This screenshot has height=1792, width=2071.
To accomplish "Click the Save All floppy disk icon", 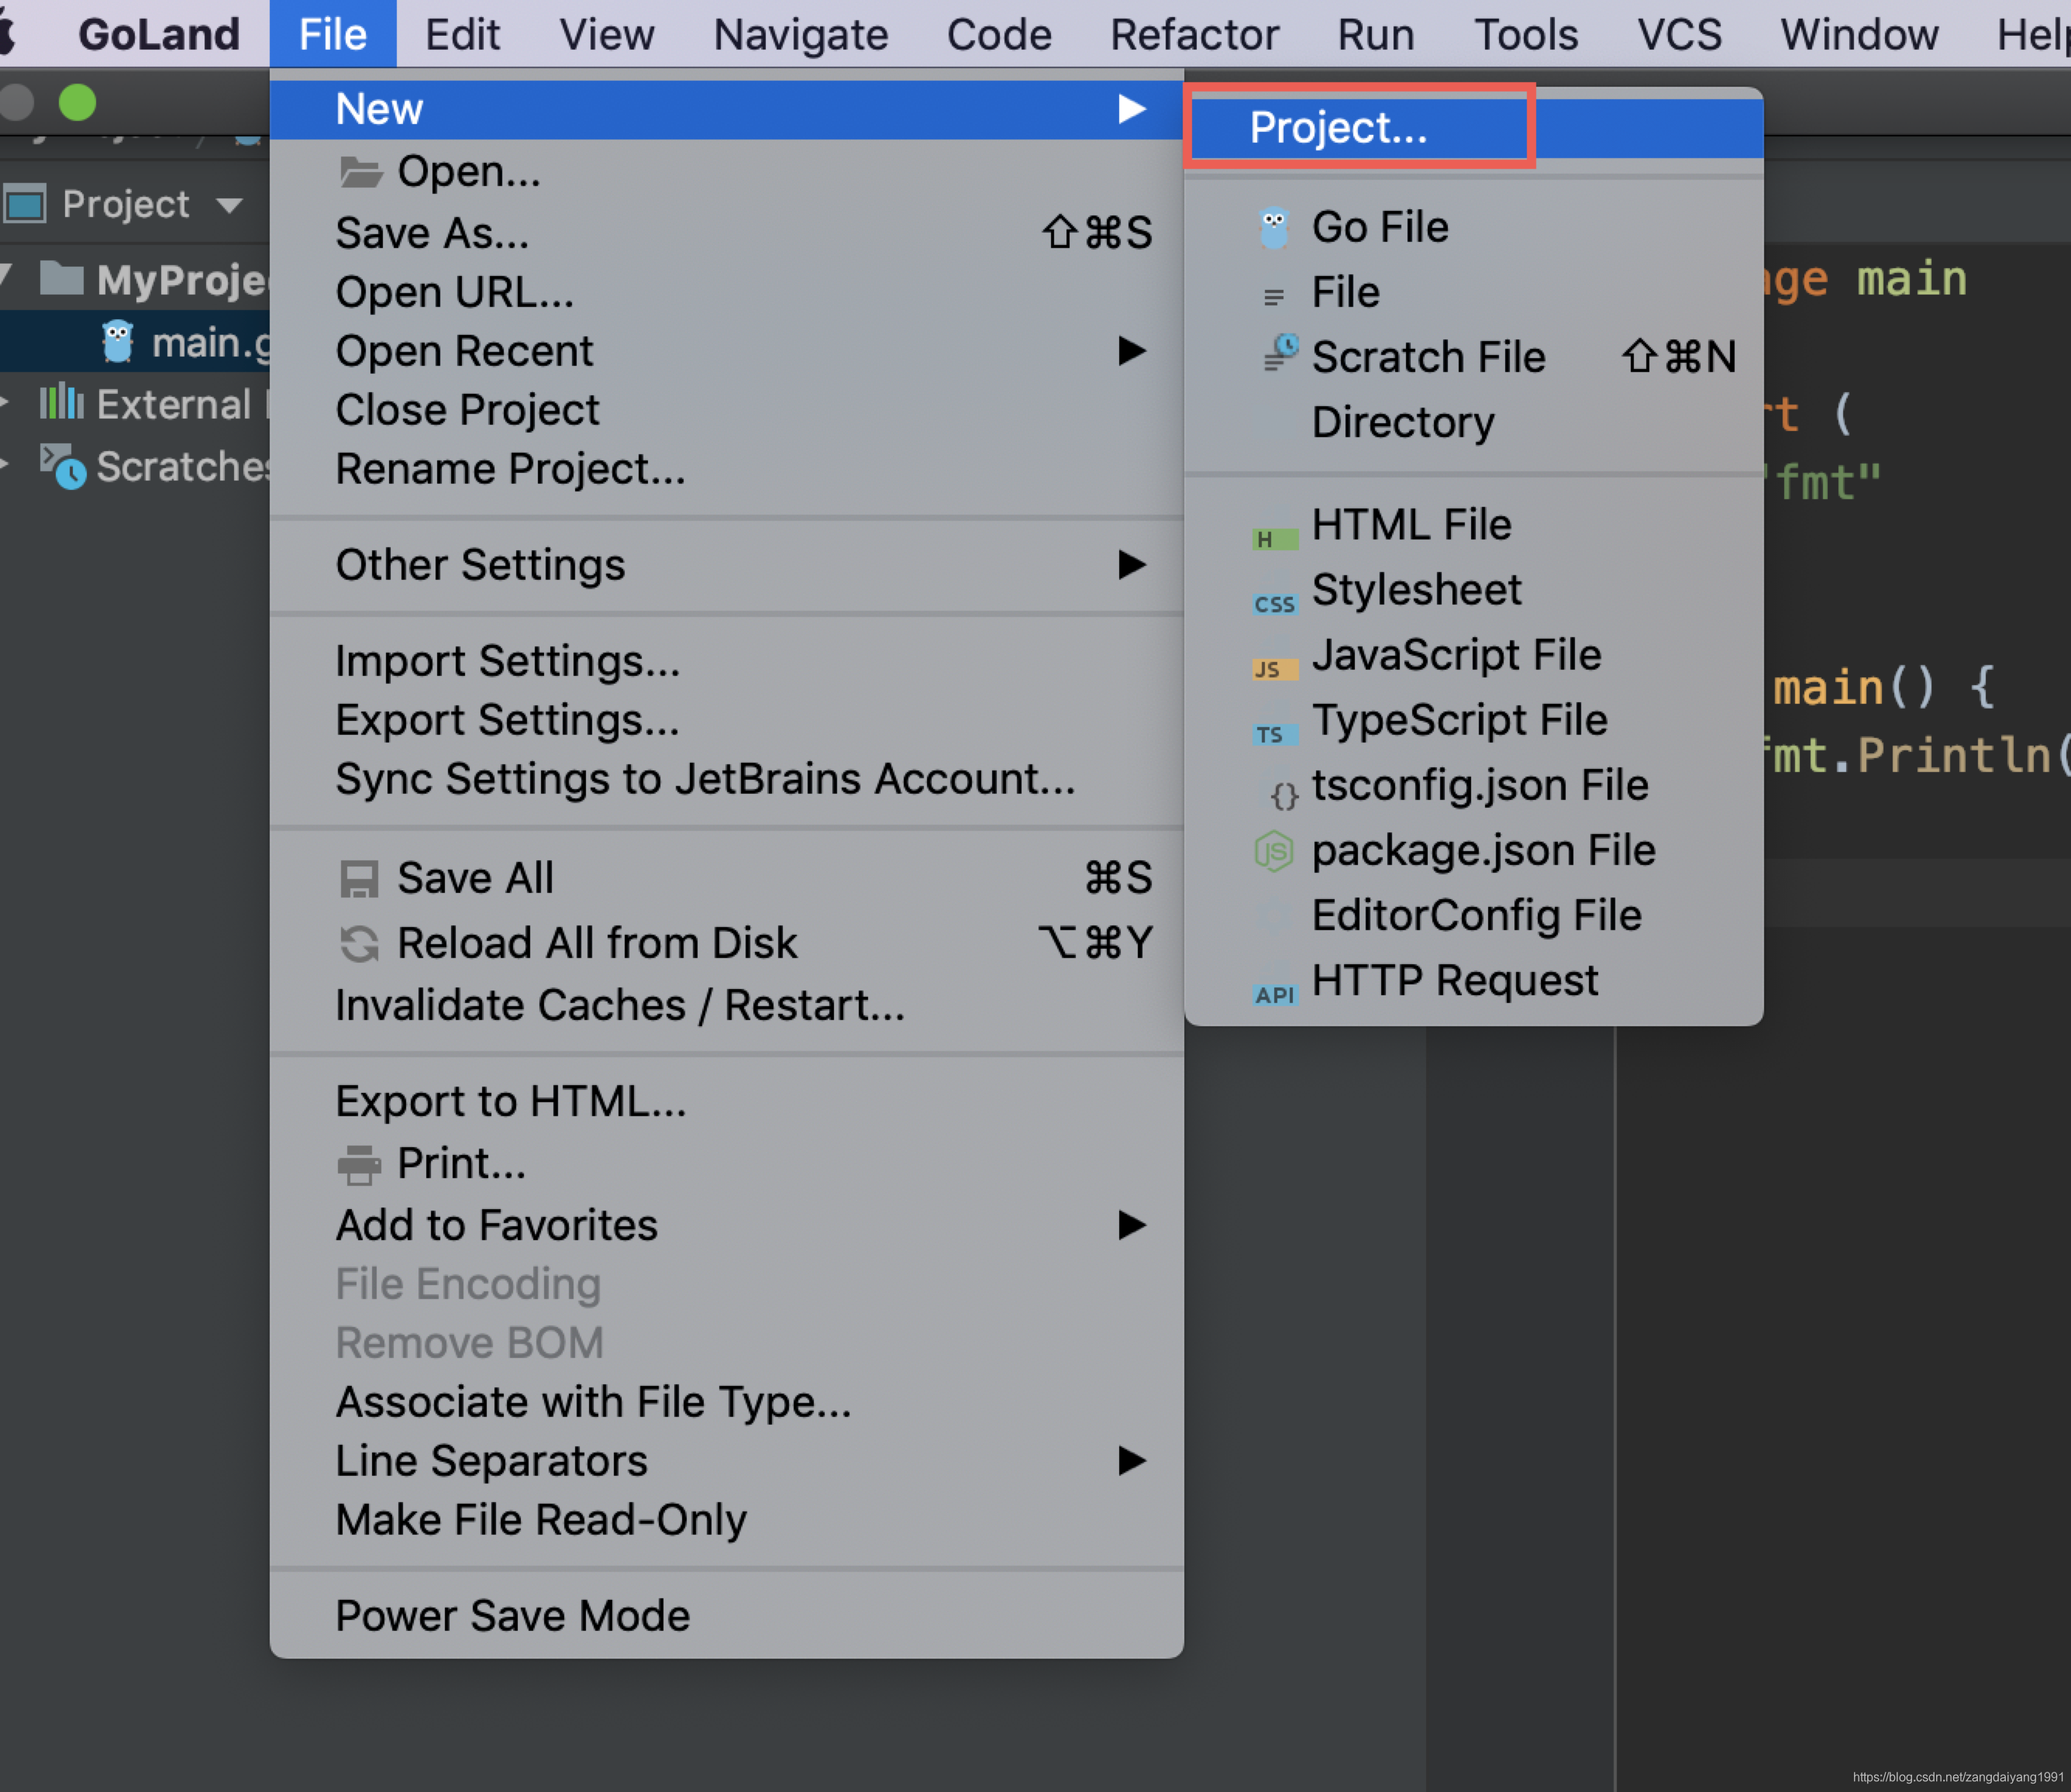I will click(359, 879).
